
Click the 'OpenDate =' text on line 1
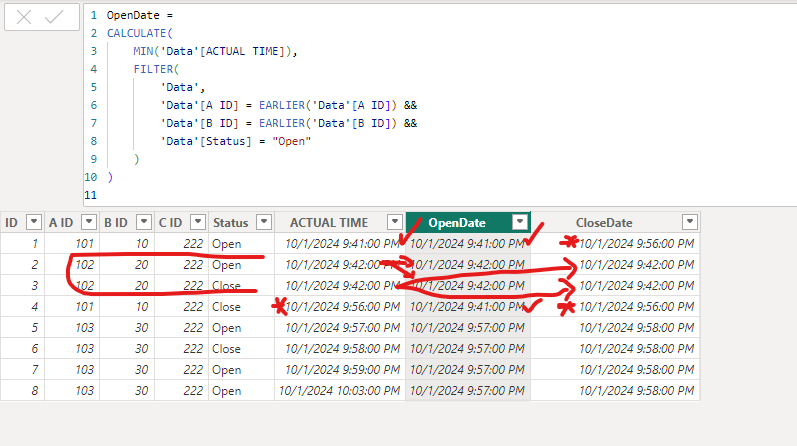[140, 15]
